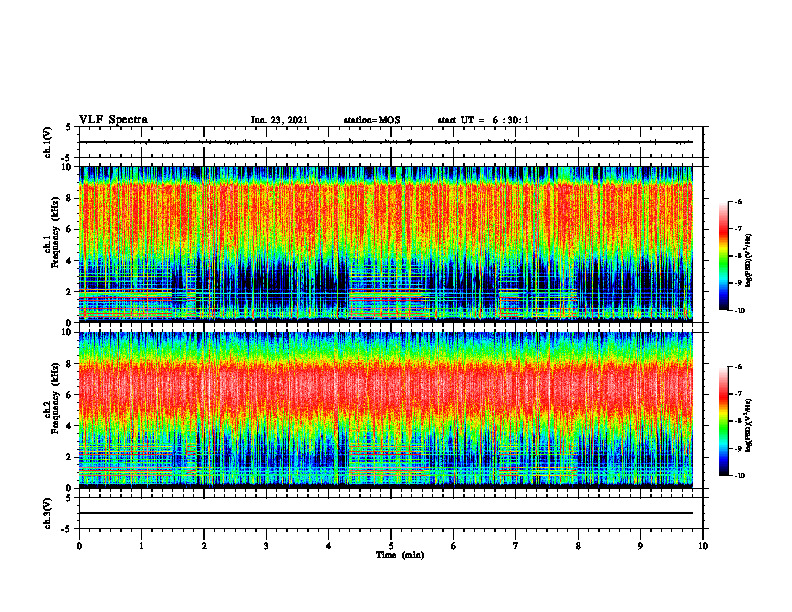Click the ch.1 spectrogram color scale bar

[x=723, y=256]
